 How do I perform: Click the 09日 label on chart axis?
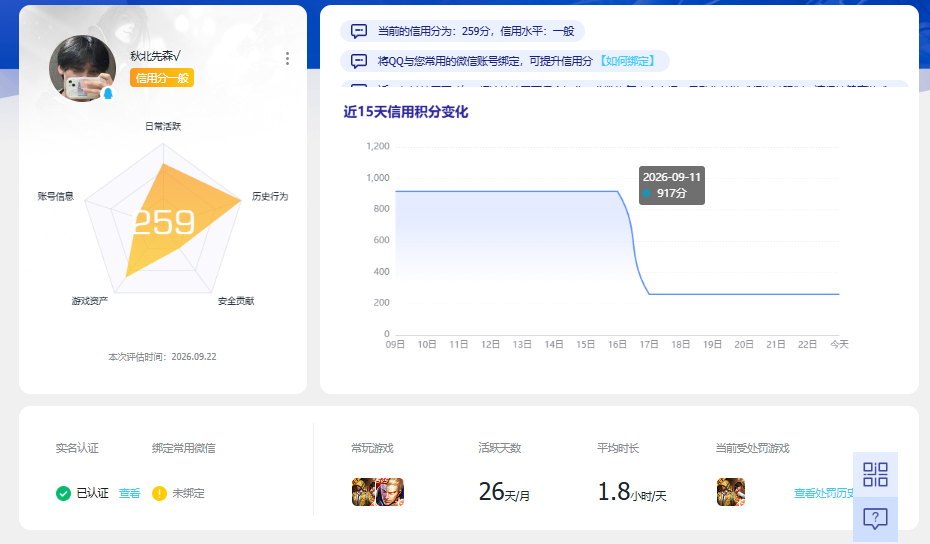(x=395, y=344)
